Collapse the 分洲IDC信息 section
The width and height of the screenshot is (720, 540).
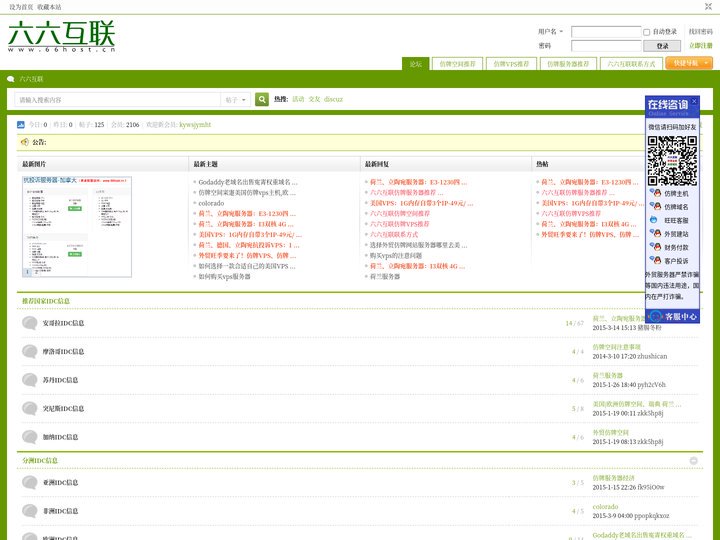click(693, 461)
